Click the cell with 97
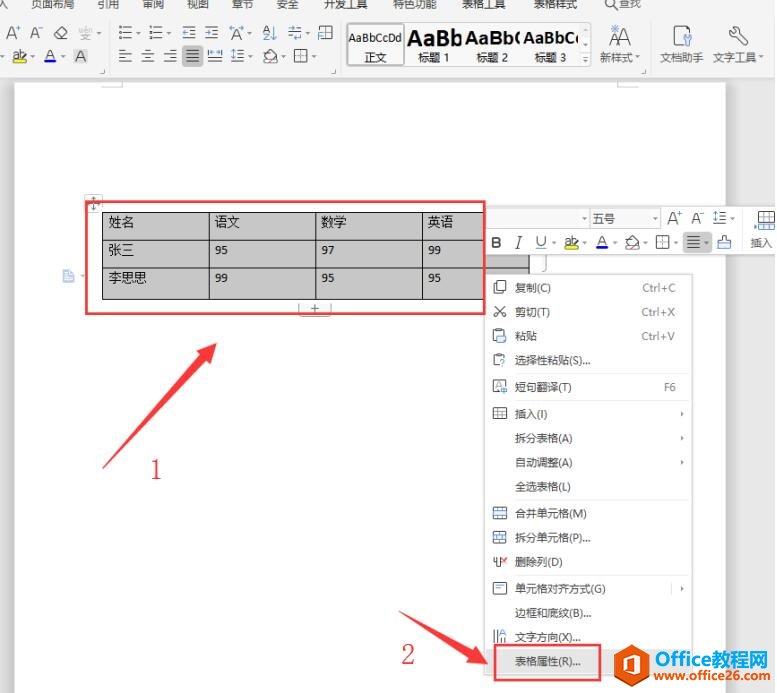 [x=369, y=254]
